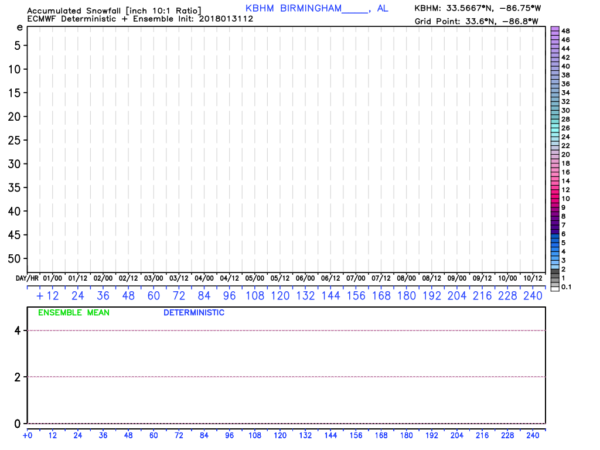Screen dimensions: 600x450
Task: Click the '+0' hour label under lower chart
Action: click(x=28, y=435)
